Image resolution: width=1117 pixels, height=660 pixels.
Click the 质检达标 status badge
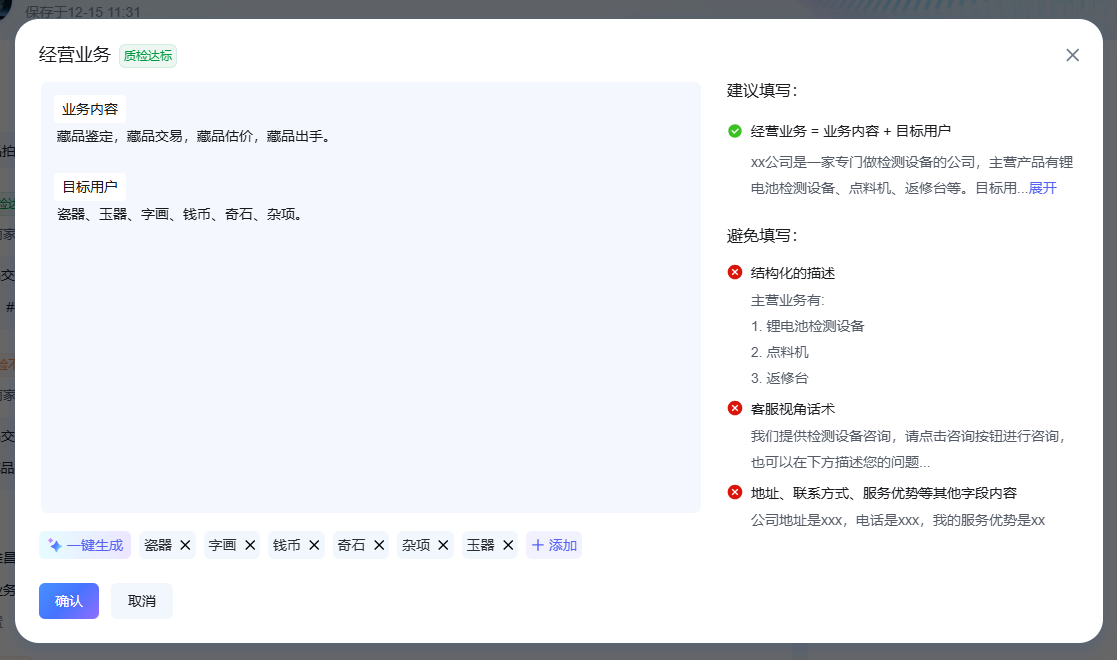click(148, 56)
